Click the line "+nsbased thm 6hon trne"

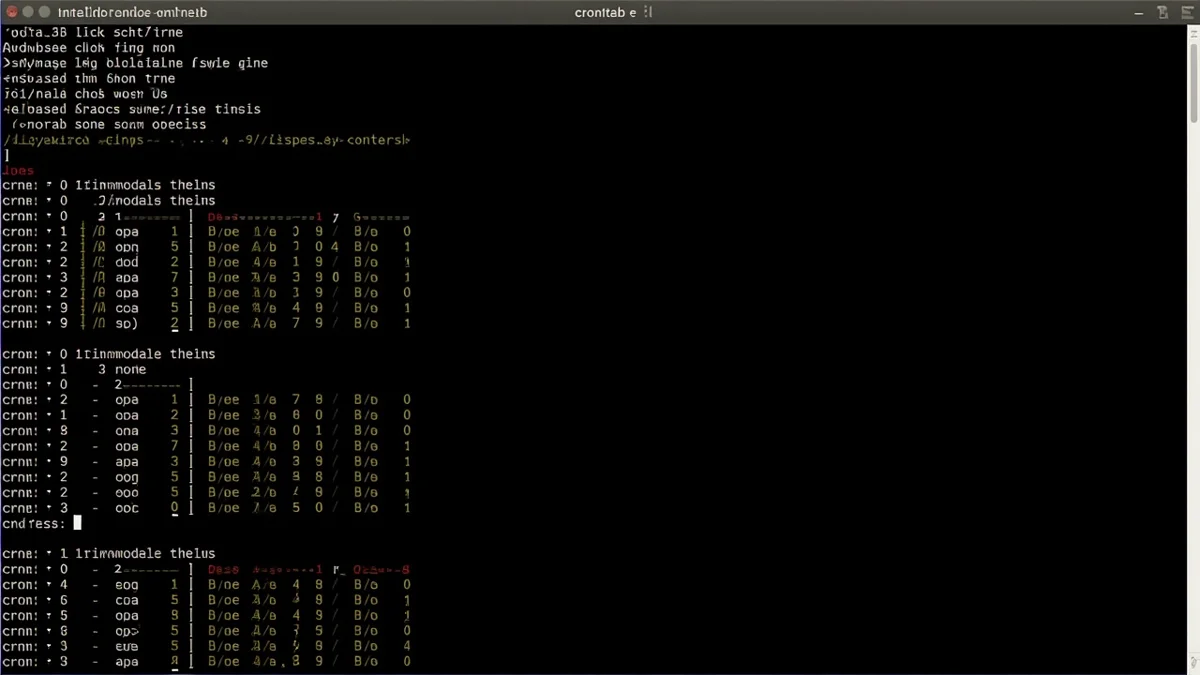(89, 78)
